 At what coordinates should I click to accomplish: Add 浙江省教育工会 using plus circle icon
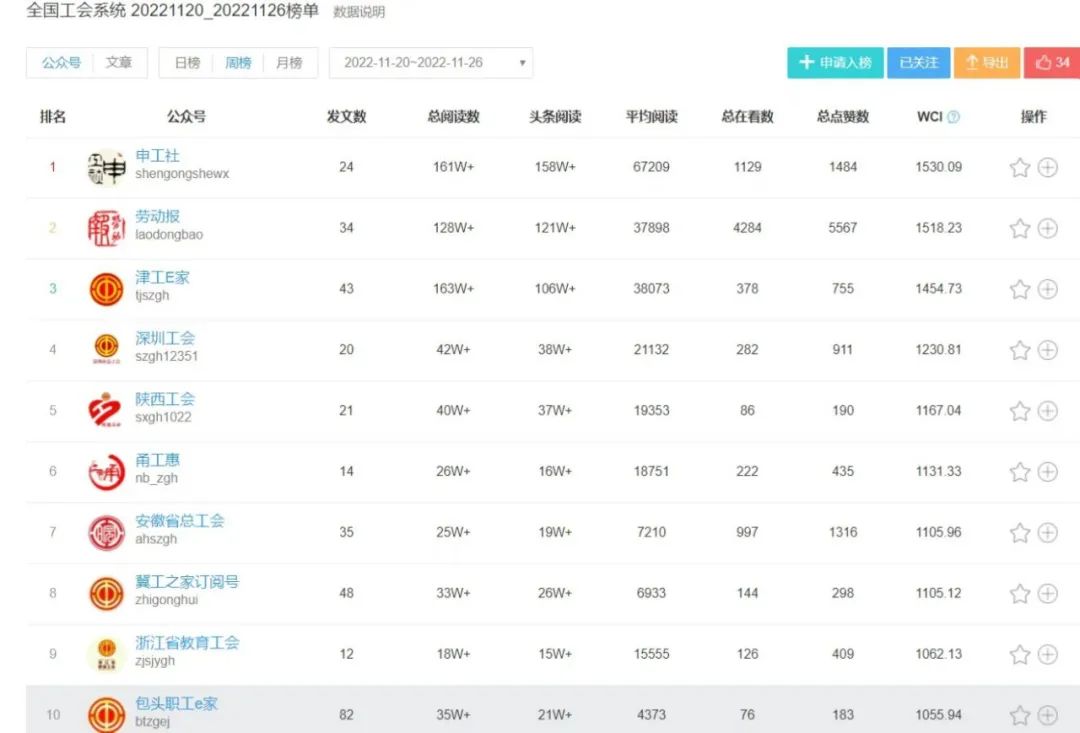pos(1047,655)
